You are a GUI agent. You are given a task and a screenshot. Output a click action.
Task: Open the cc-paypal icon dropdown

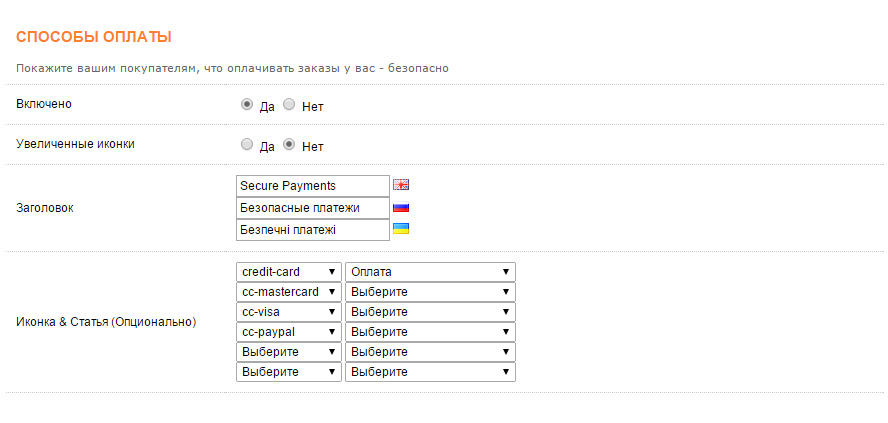(289, 332)
